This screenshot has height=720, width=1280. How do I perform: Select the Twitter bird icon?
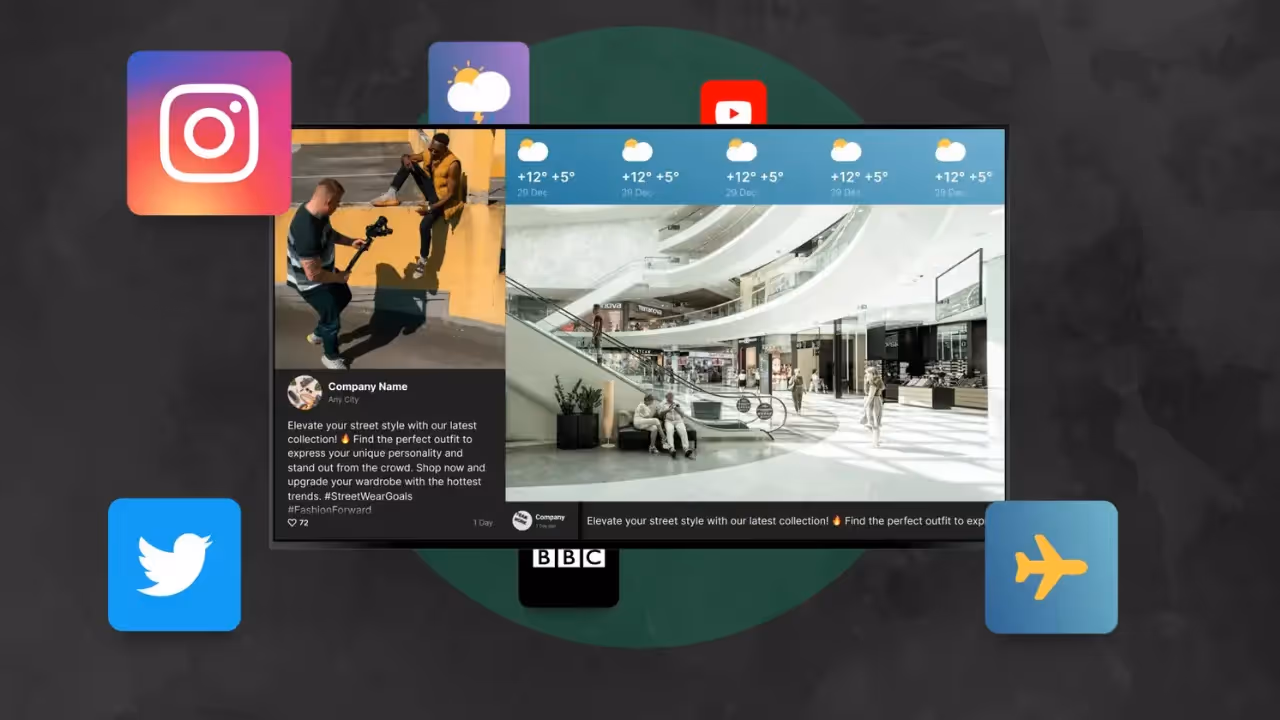point(174,564)
